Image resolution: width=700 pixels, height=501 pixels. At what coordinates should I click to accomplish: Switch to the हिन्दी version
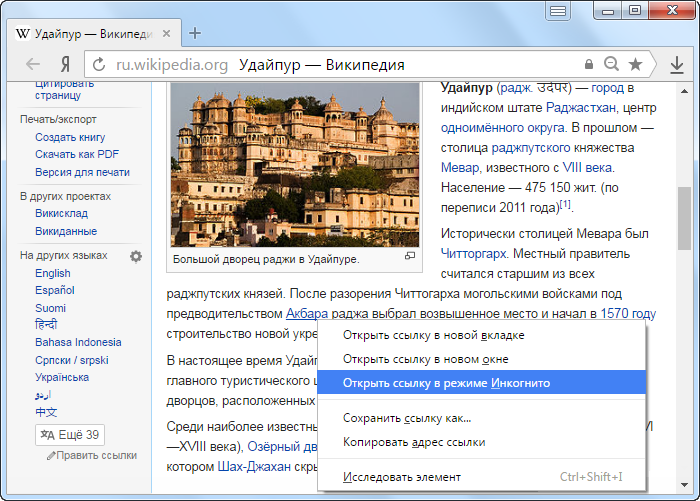(x=46, y=325)
